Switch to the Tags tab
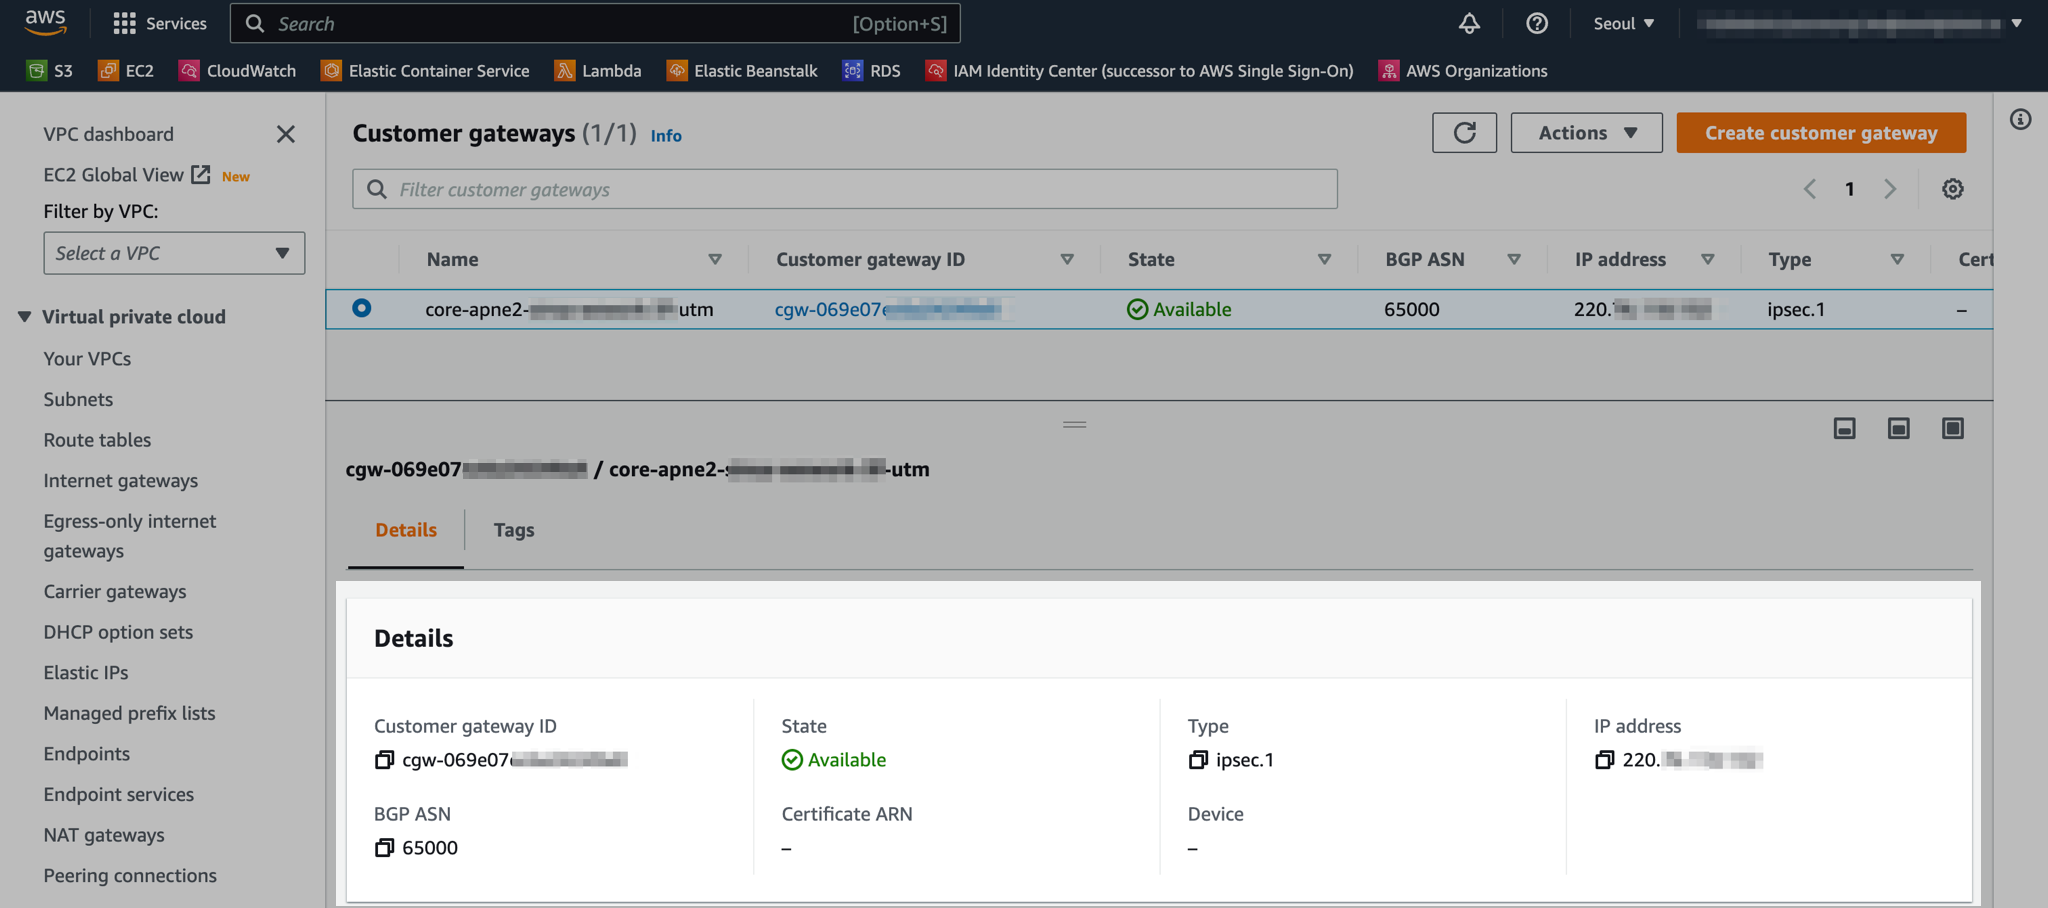This screenshot has height=908, width=2048. tap(513, 530)
